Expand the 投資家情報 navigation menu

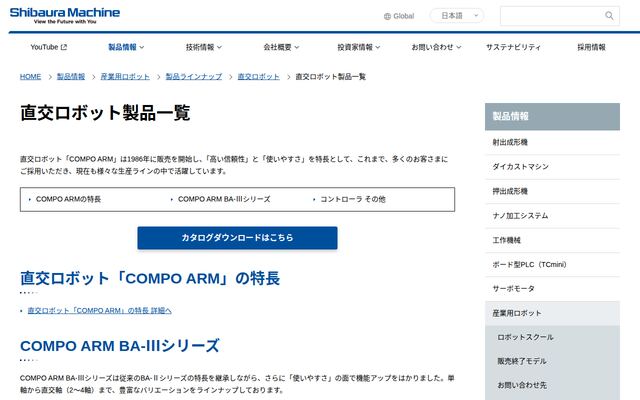[358, 47]
